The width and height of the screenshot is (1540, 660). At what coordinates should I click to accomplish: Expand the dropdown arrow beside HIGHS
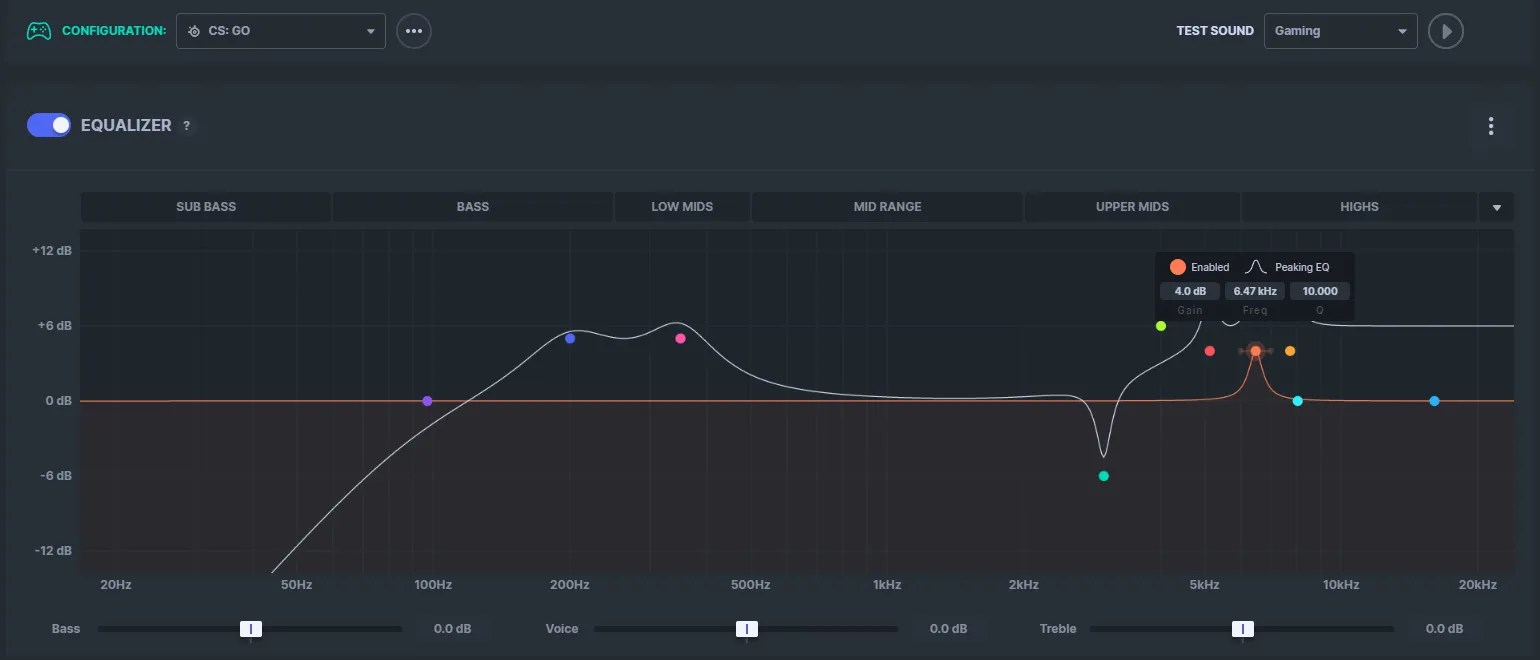click(1496, 207)
